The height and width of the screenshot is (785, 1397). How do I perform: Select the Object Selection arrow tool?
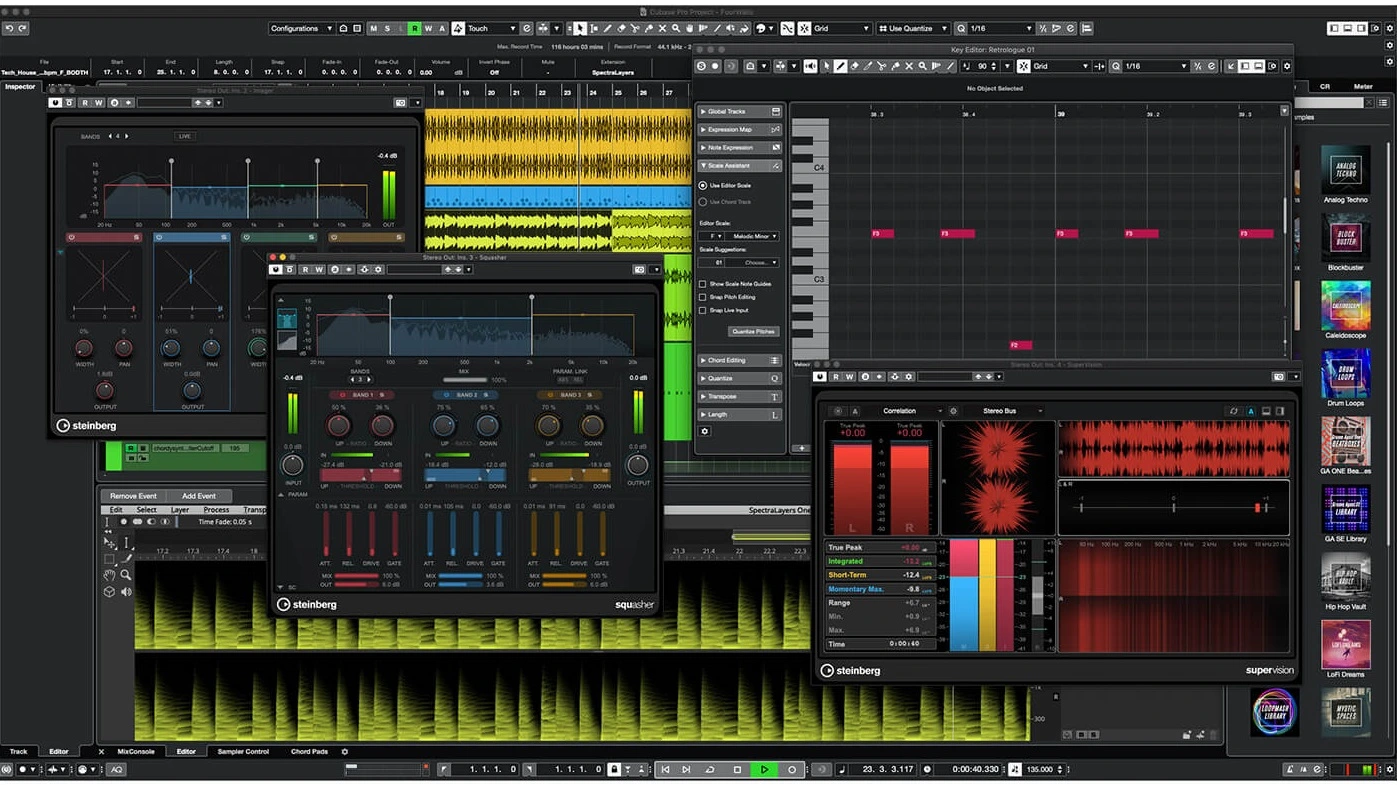(580, 29)
